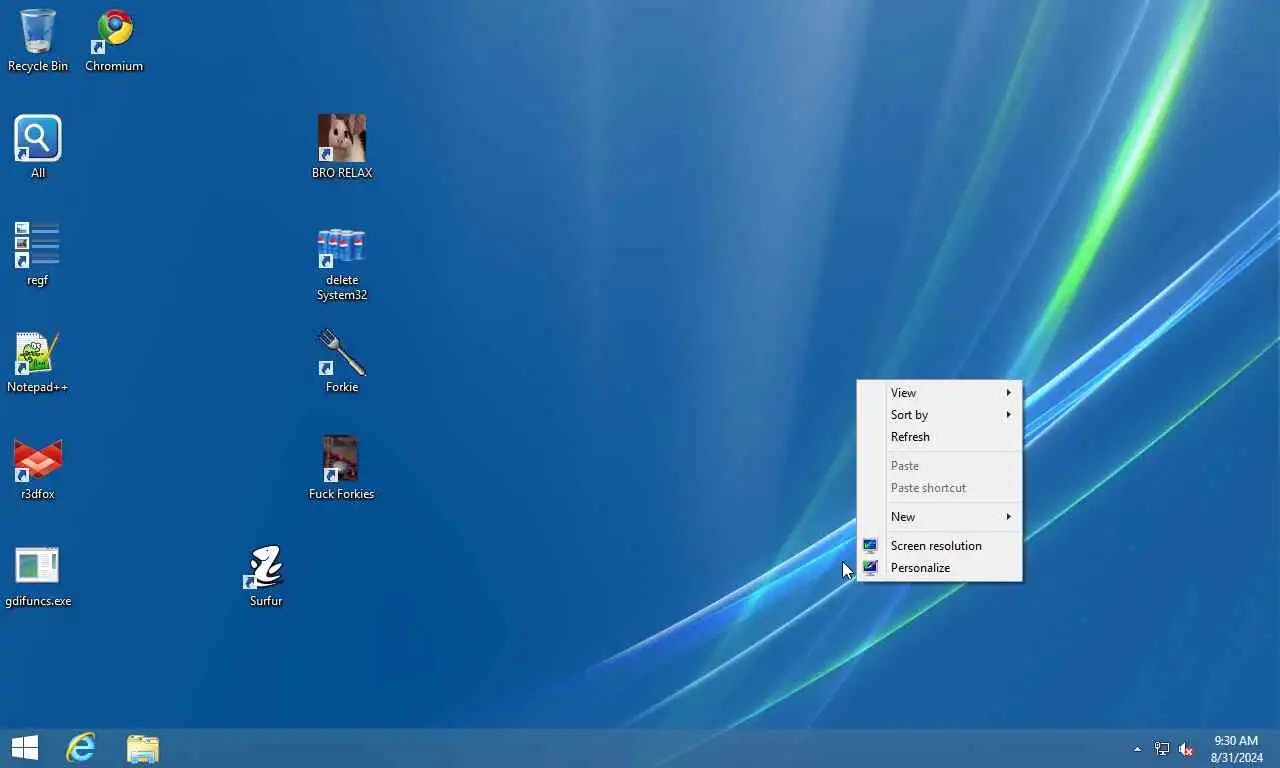This screenshot has width=1280, height=768.
Task: Click the muted volume tray icon
Action: click(x=1186, y=749)
